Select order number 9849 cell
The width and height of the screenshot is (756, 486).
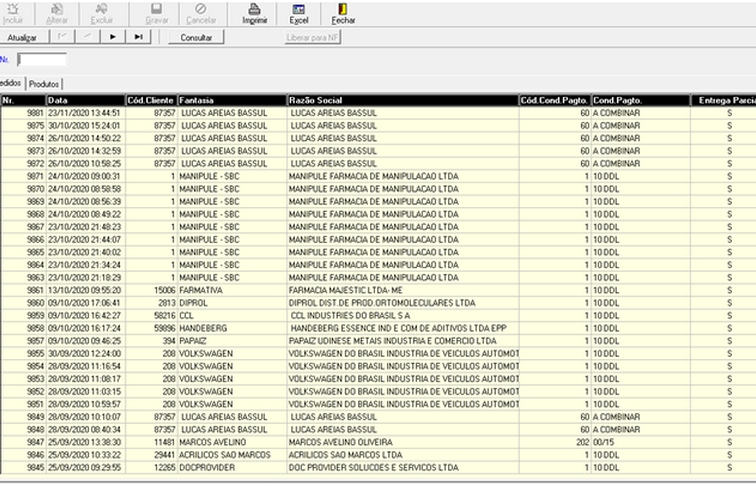[x=24, y=417]
